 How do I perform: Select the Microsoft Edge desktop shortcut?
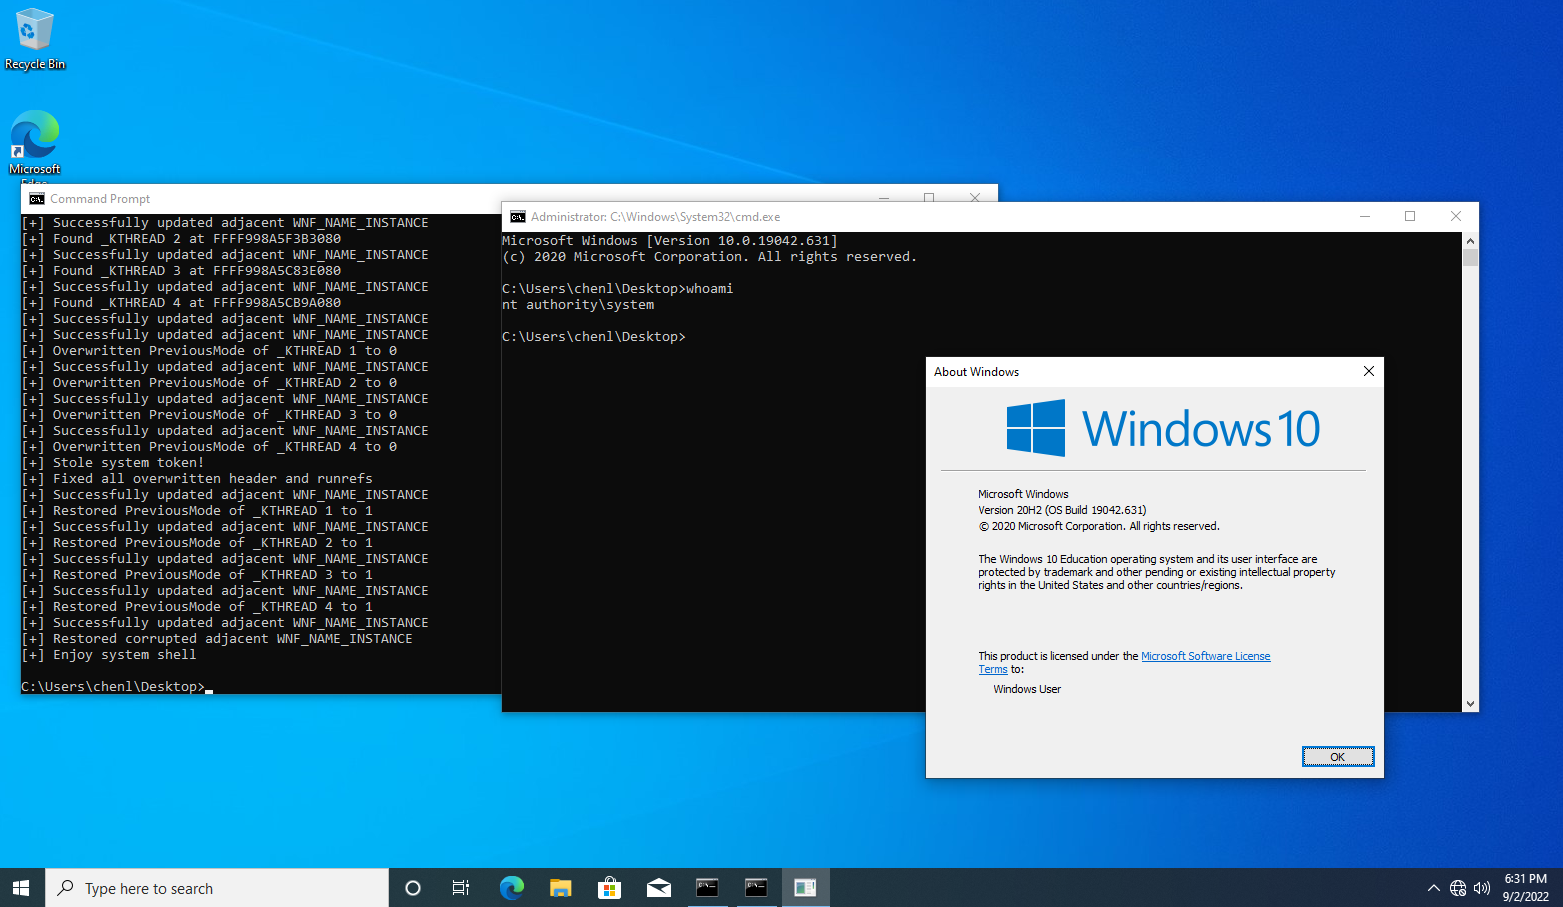coord(35,143)
